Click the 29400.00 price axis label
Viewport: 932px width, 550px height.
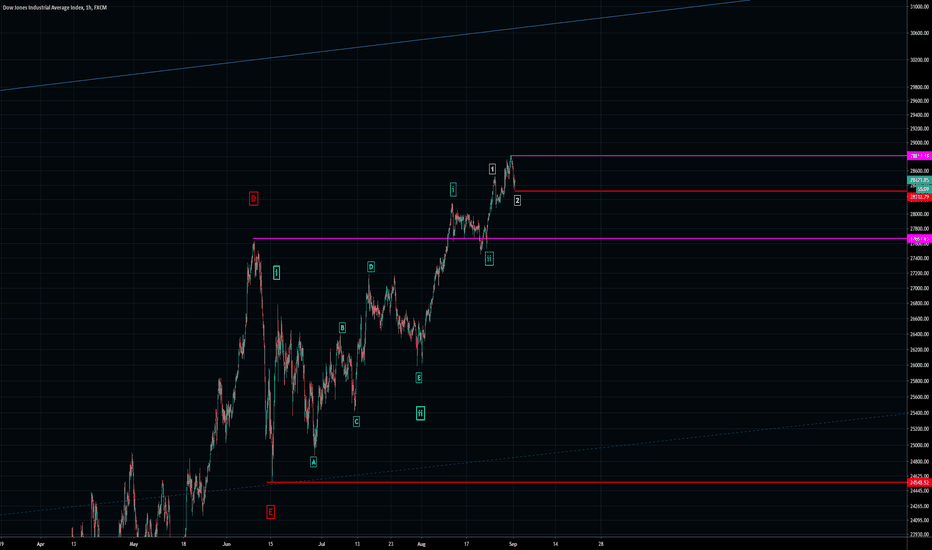pyautogui.click(x=920, y=115)
